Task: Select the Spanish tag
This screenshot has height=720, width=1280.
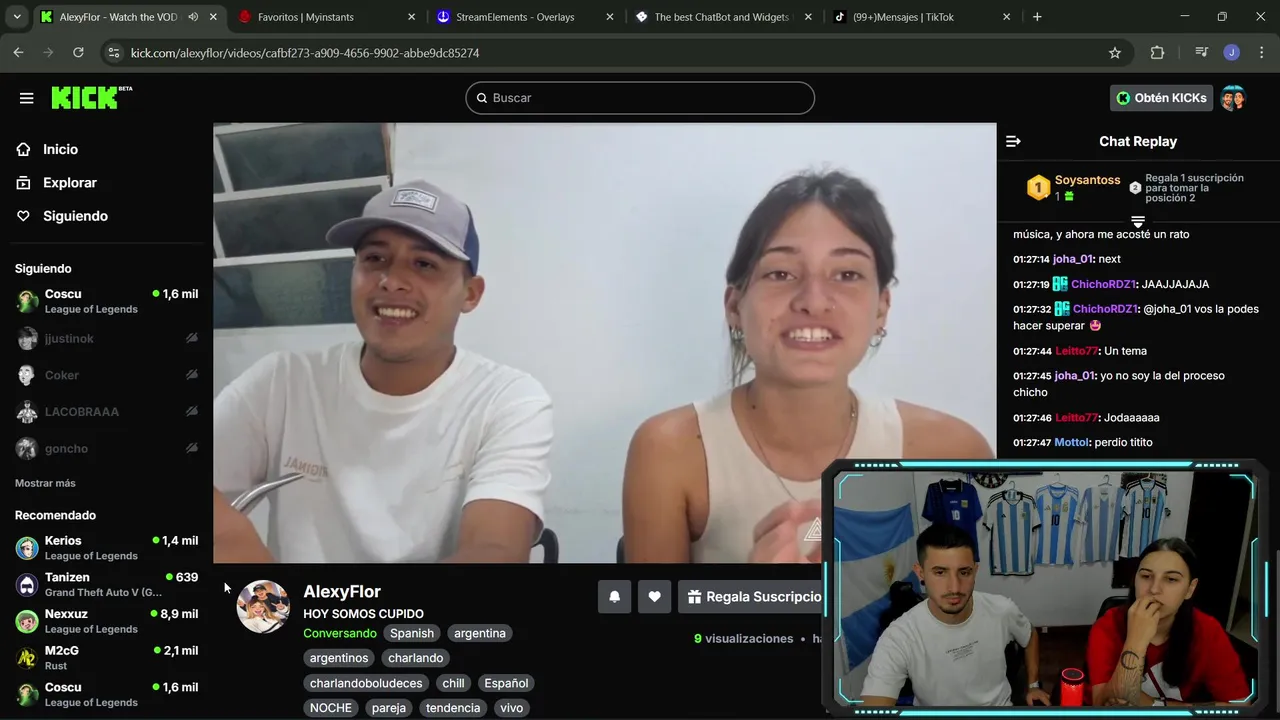Action: 412,633
